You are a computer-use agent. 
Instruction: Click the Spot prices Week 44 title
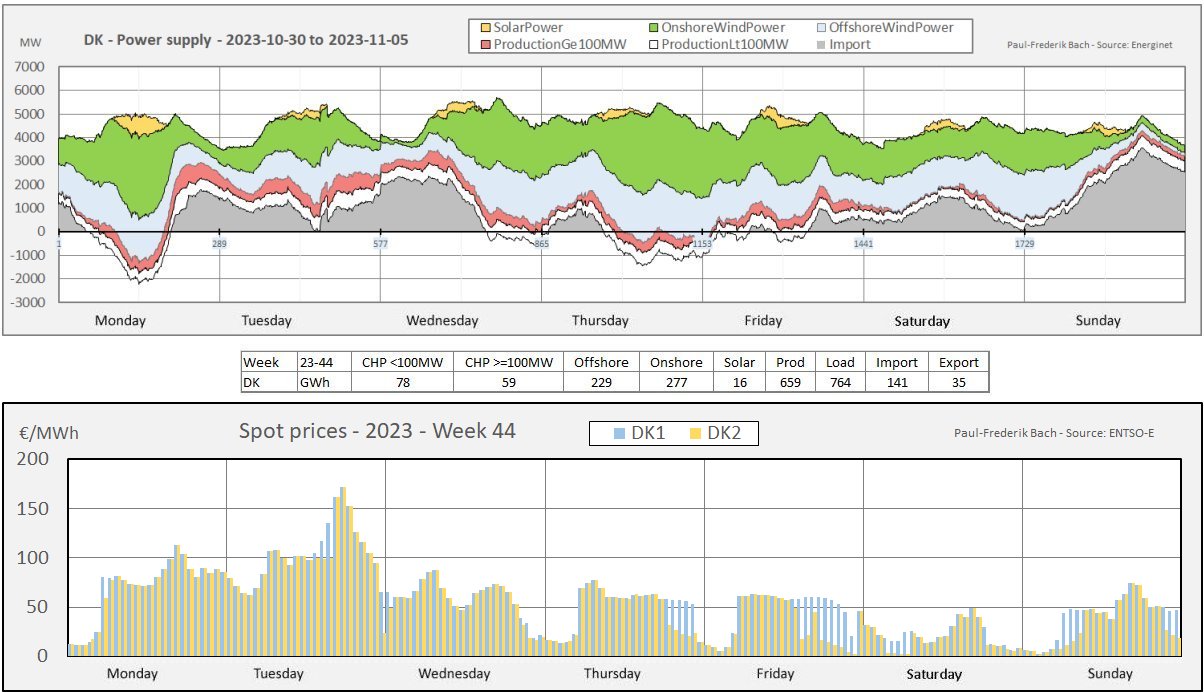click(x=377, y=431)
